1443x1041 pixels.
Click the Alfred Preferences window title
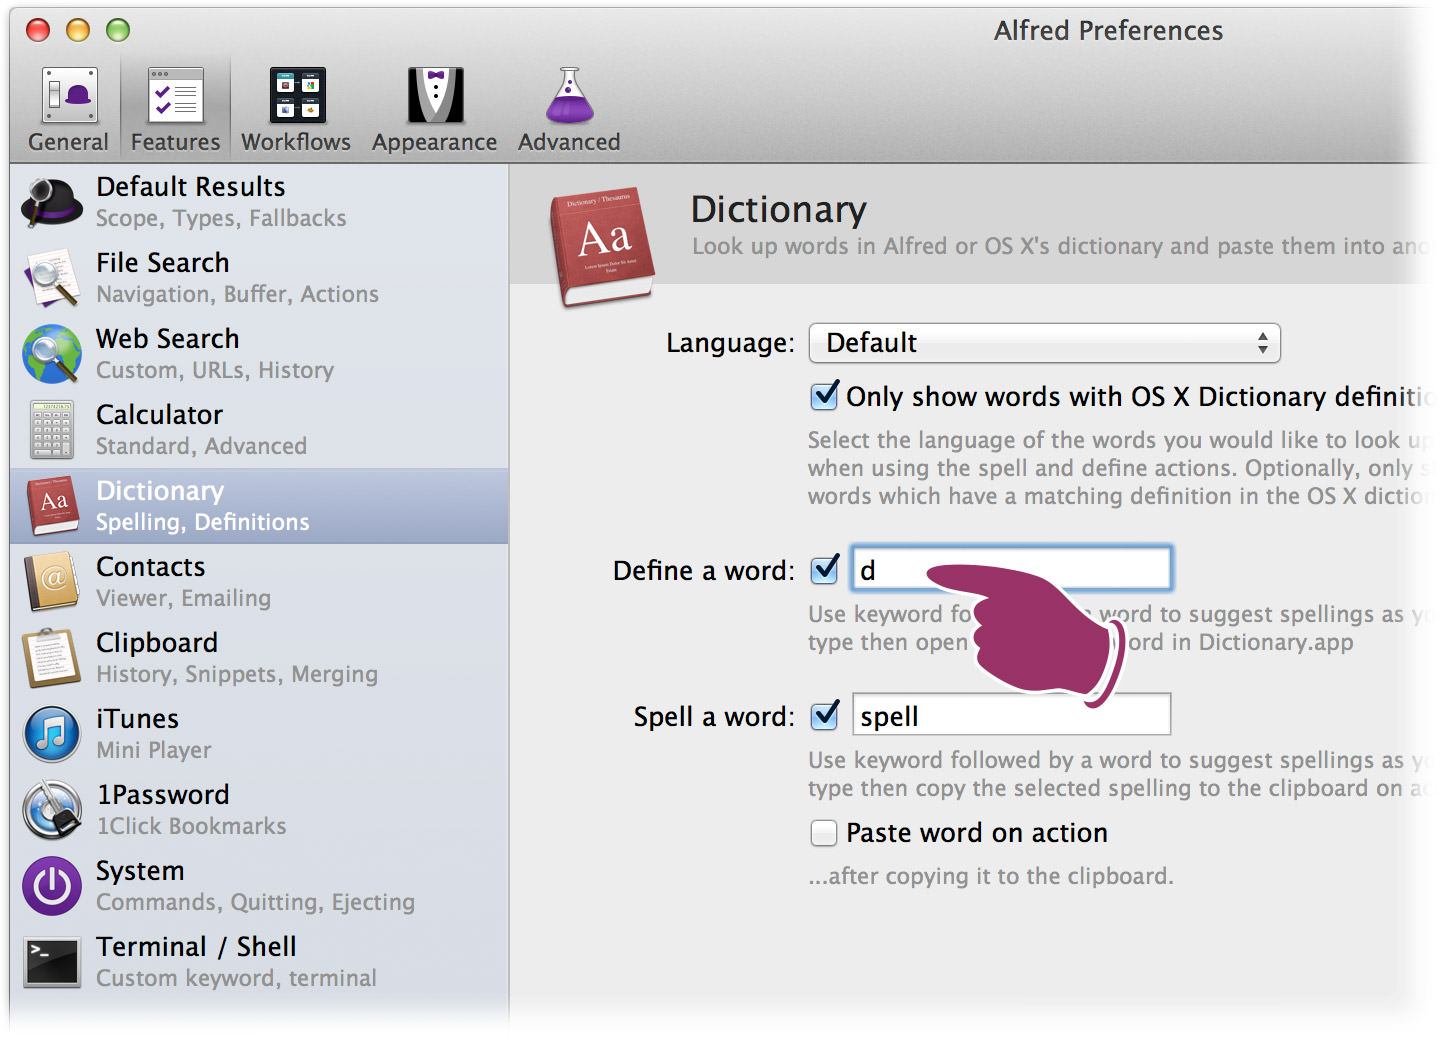pyautogui.click(x=1108, y=31)
